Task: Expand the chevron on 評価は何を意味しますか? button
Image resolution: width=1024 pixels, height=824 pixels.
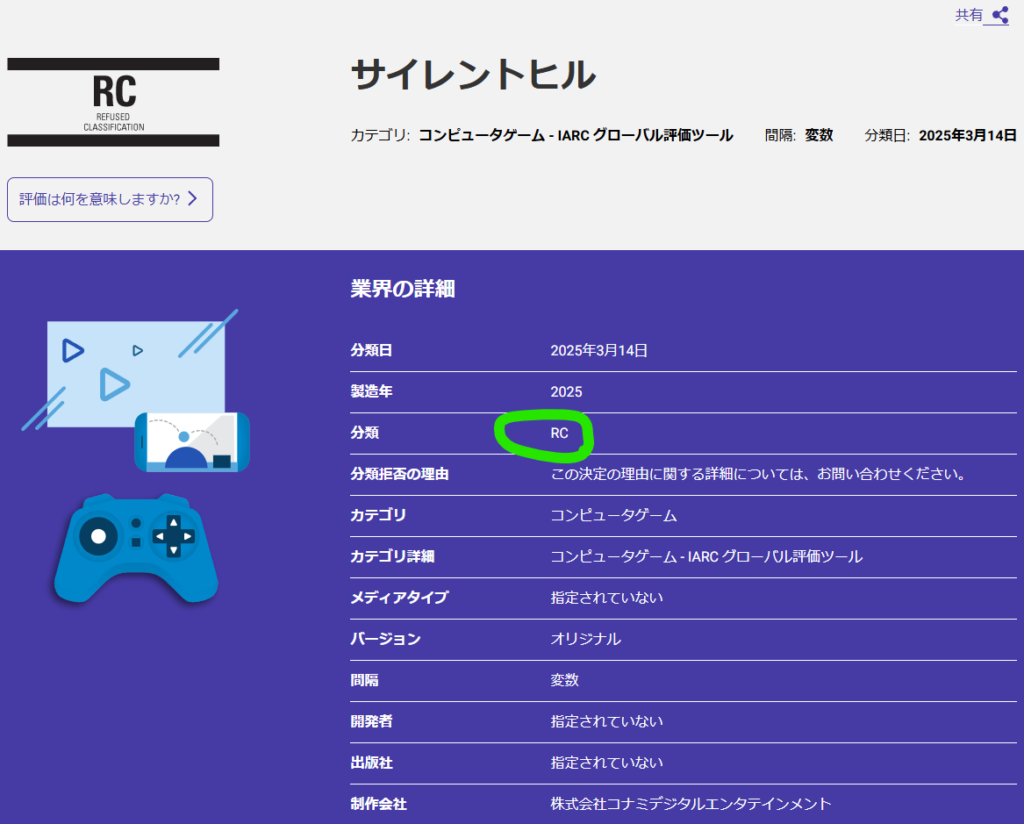Action: [x=193, y=198]
